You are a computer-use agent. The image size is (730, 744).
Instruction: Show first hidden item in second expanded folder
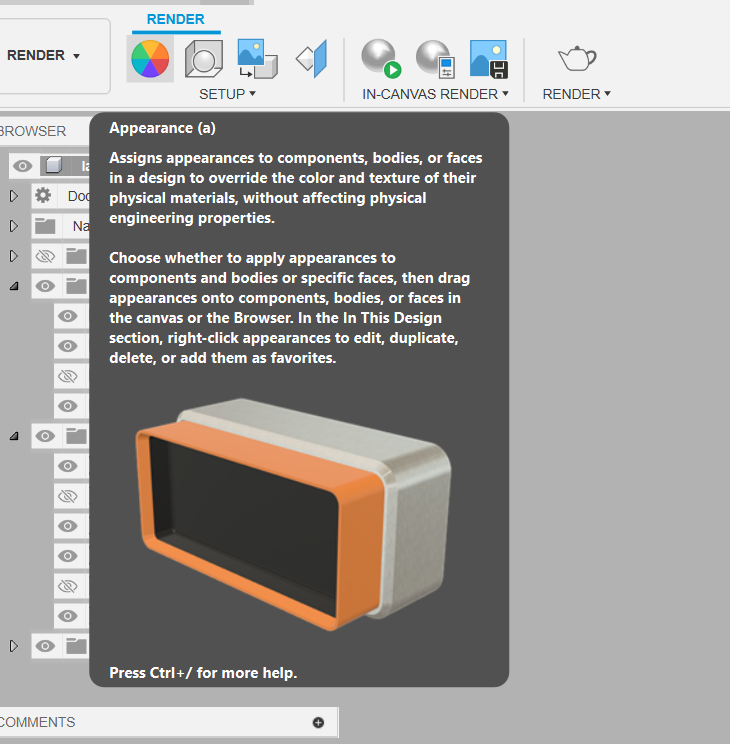pyautogui.click(x=67, y=496)
